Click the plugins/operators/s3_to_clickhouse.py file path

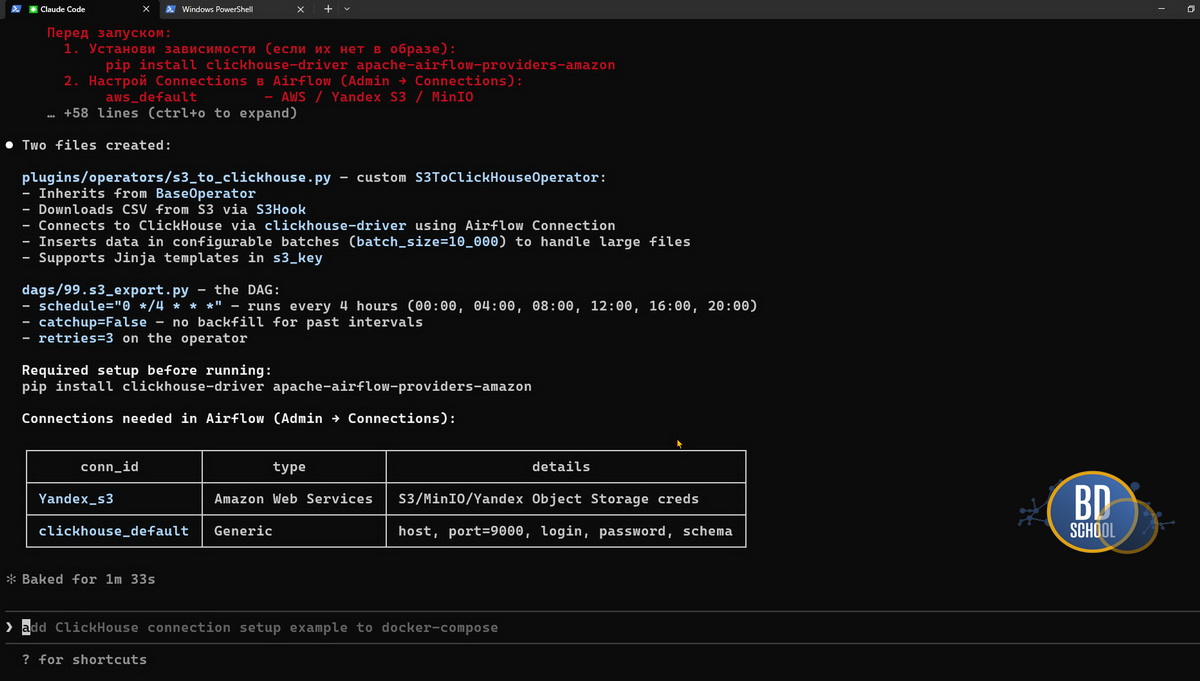[x=176, y=177]
